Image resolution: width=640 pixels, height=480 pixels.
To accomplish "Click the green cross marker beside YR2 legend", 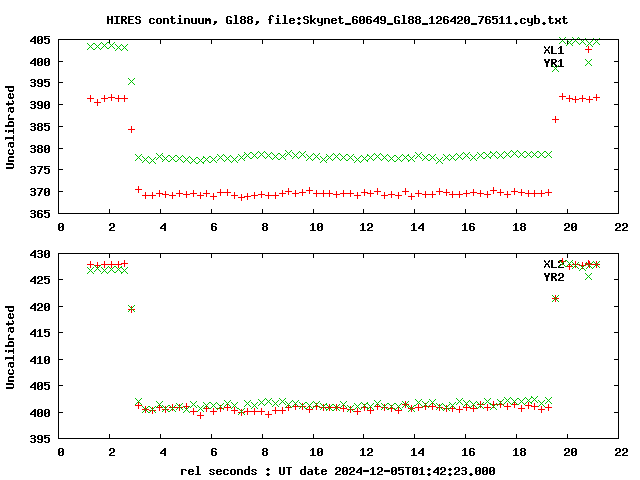I will click(588, 276).
